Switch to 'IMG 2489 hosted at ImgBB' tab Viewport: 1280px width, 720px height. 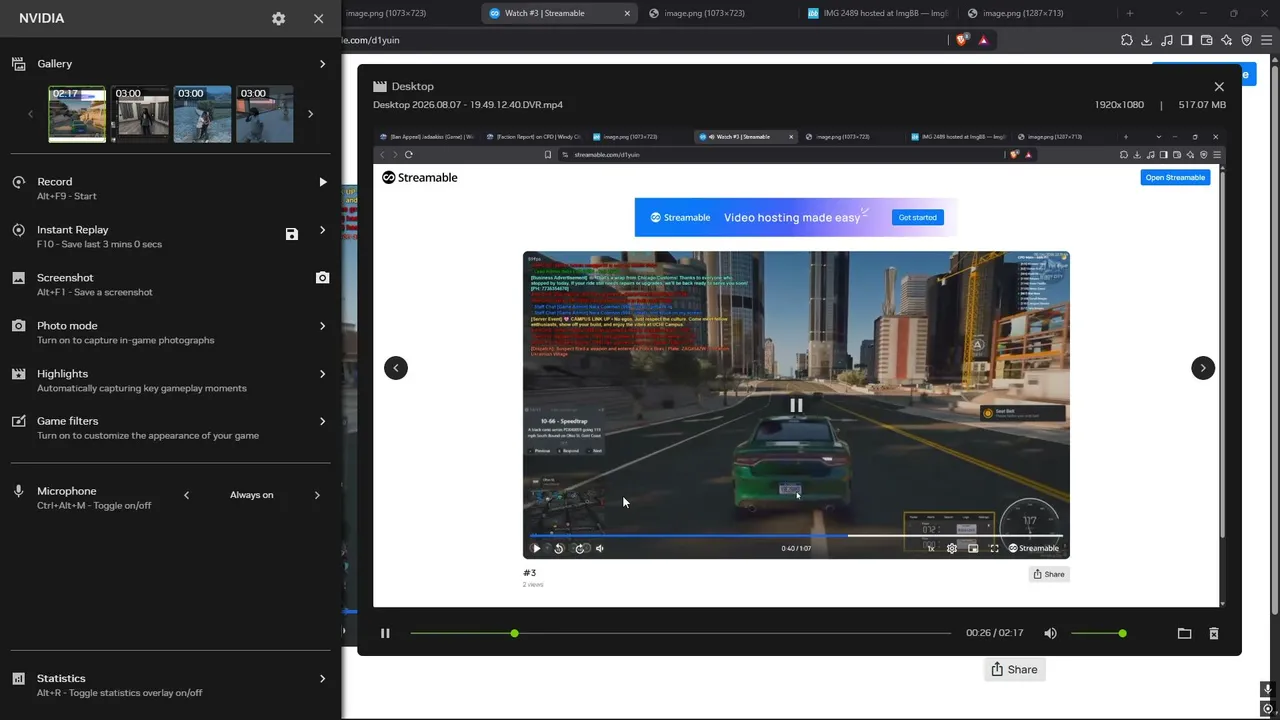tap(877, 13)
